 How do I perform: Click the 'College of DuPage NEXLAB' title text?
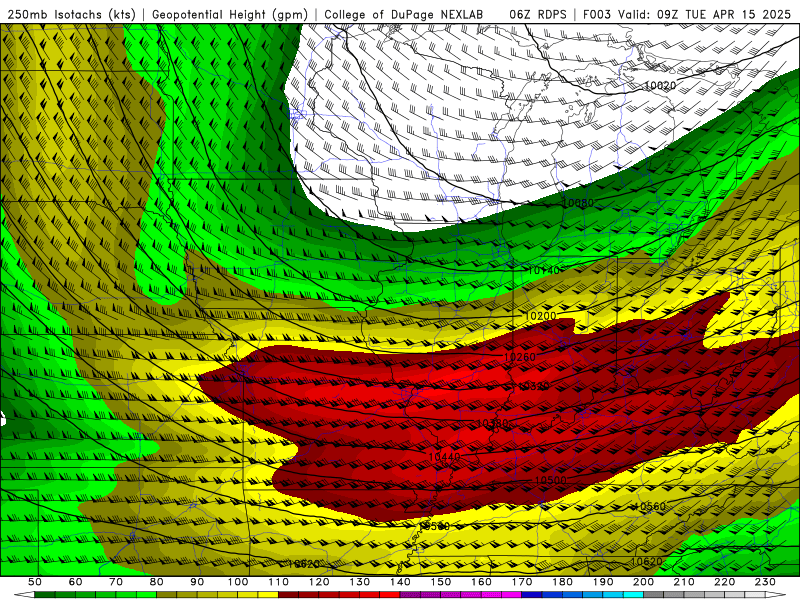404,14
